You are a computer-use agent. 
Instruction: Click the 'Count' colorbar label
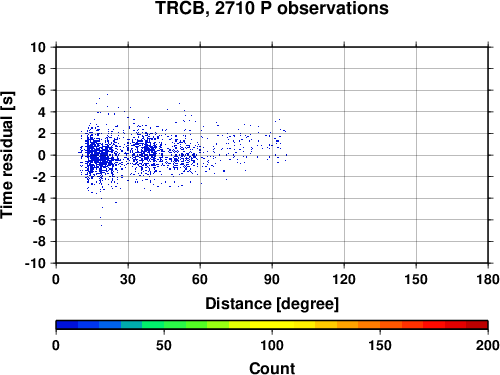tap(272, 368)
